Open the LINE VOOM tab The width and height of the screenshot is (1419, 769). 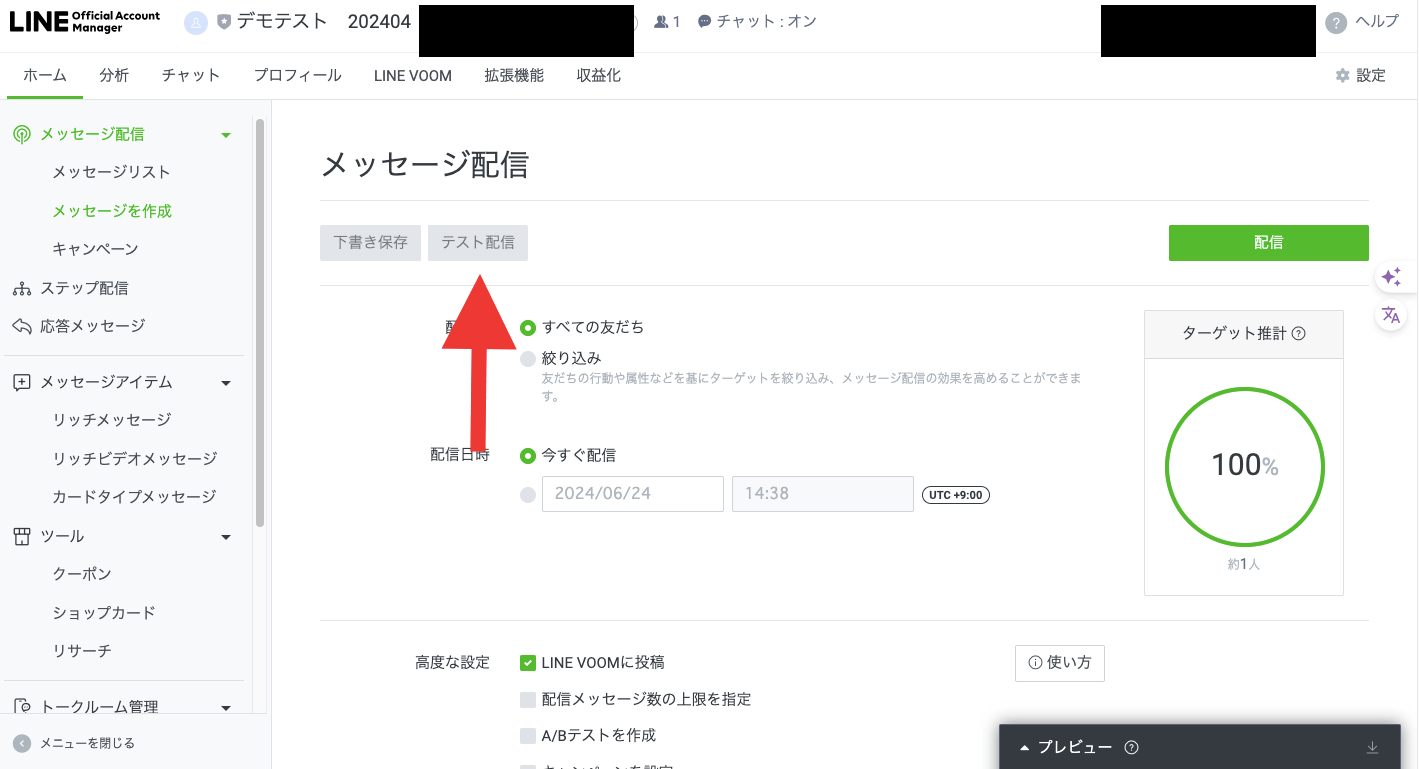coord(413,76)
